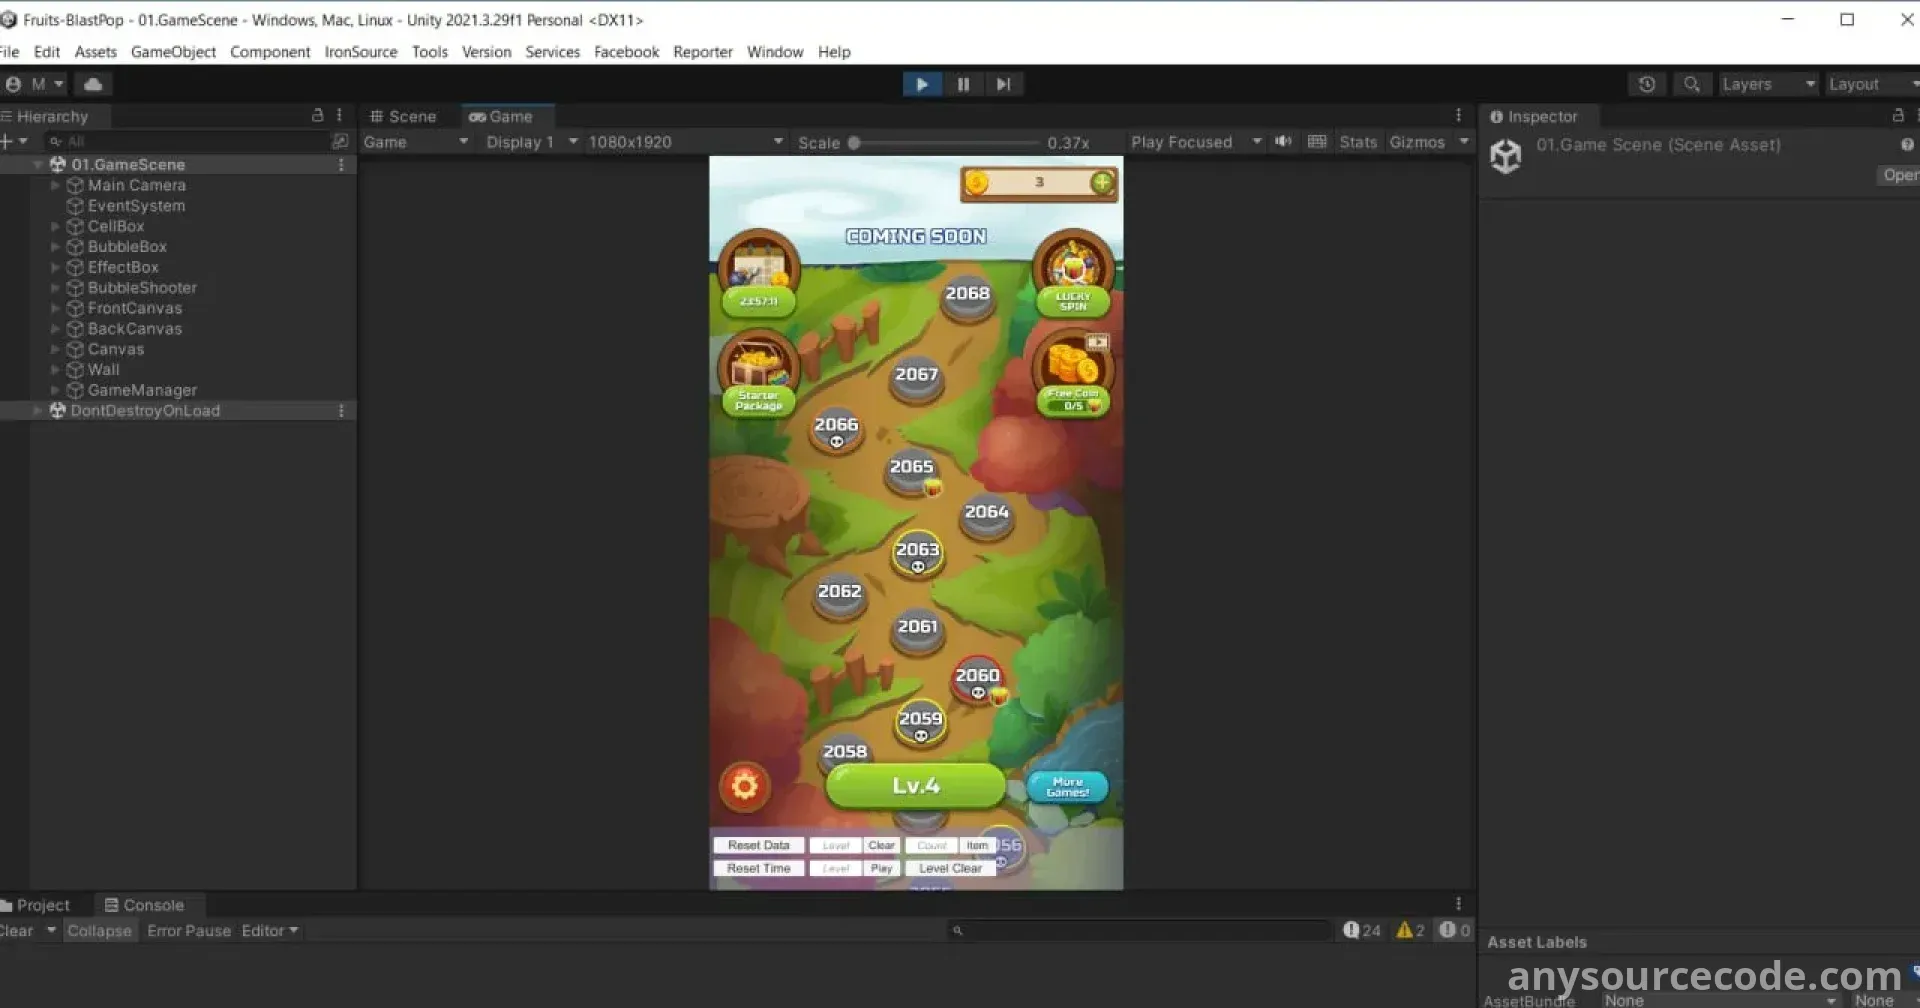The width and height of the screenshot is (1920, 1008).
Task: Expand the Main Camera object
Action: pyautogui.click(x=55, y=186)
